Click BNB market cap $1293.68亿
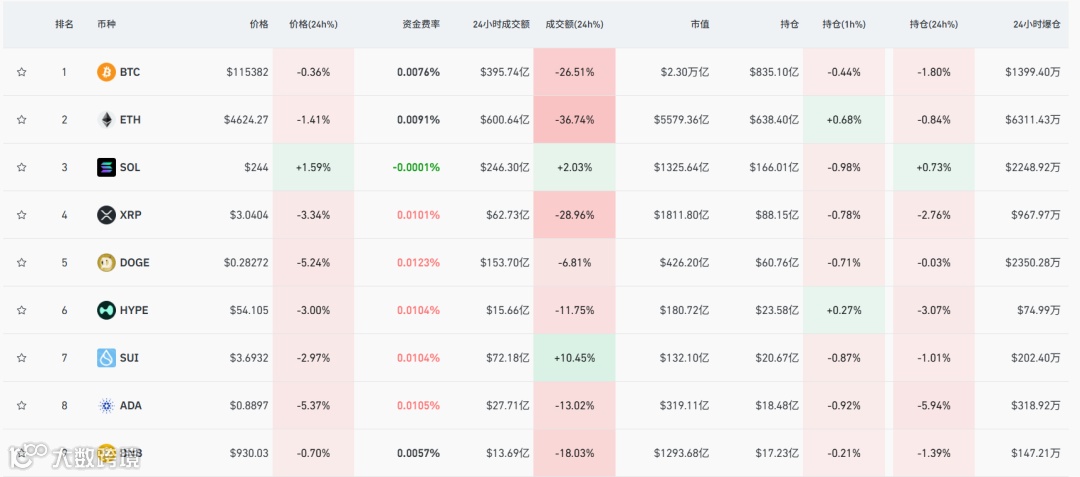 (x=681, y=453)
